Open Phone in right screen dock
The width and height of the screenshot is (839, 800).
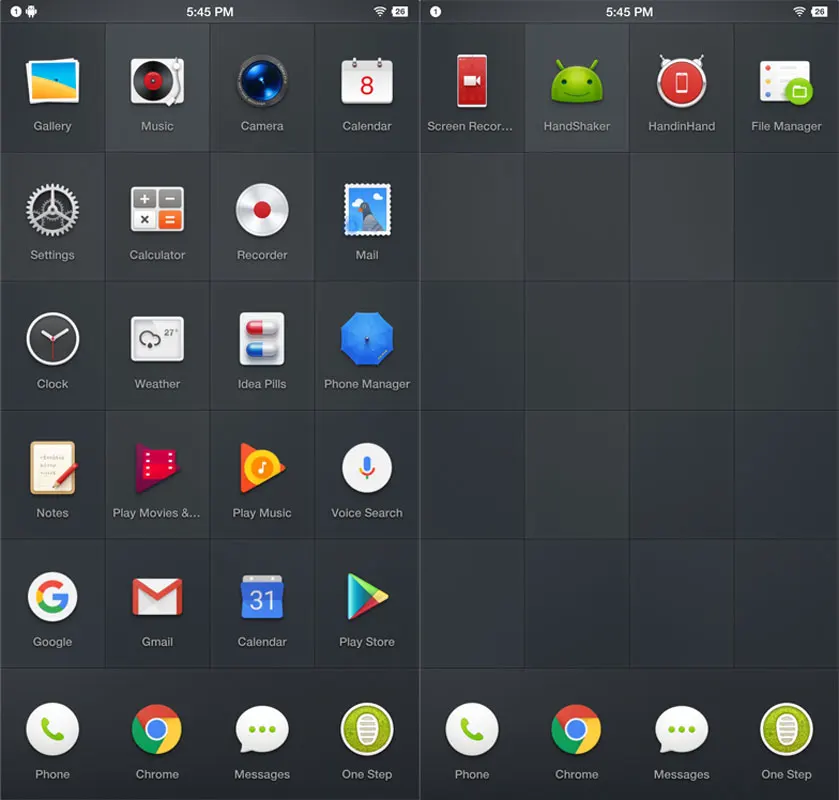[472, 729]
